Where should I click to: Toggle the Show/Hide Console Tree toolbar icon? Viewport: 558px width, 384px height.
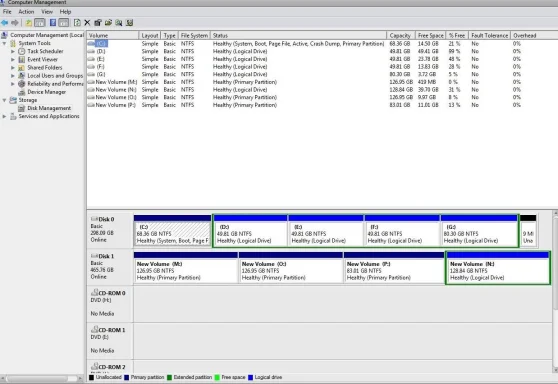click(40, 23)
